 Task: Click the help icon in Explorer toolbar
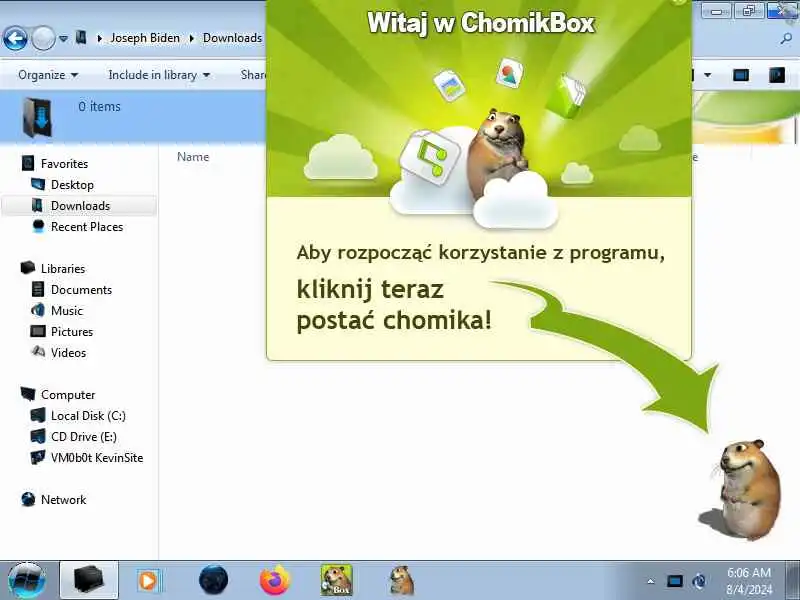point(777,75)
